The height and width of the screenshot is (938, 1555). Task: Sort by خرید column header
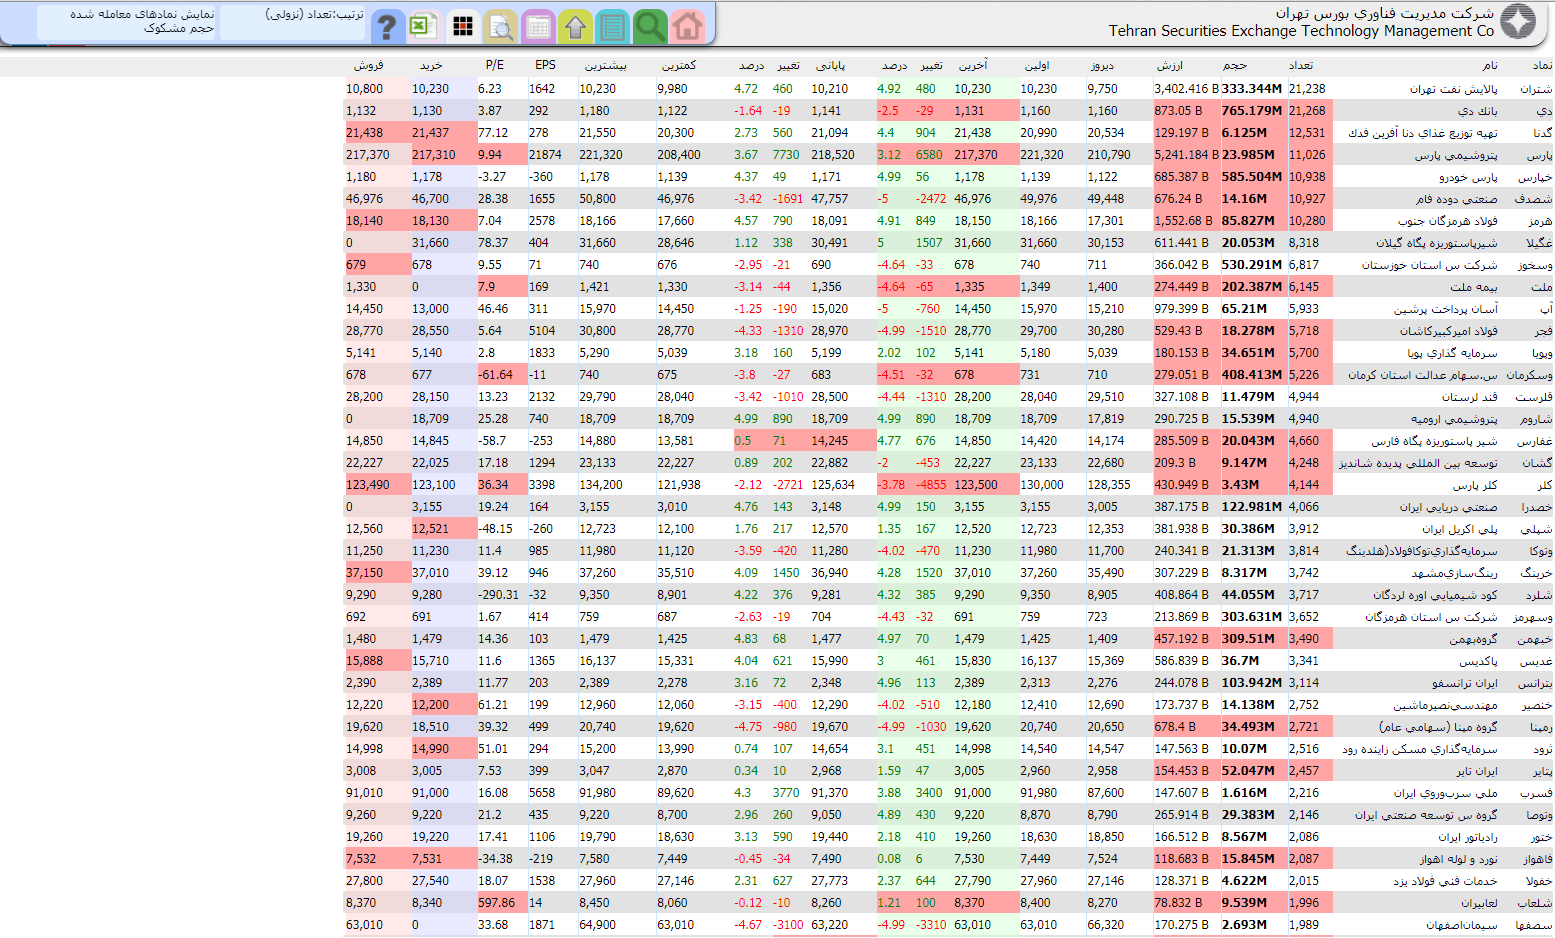pos(431,65)
